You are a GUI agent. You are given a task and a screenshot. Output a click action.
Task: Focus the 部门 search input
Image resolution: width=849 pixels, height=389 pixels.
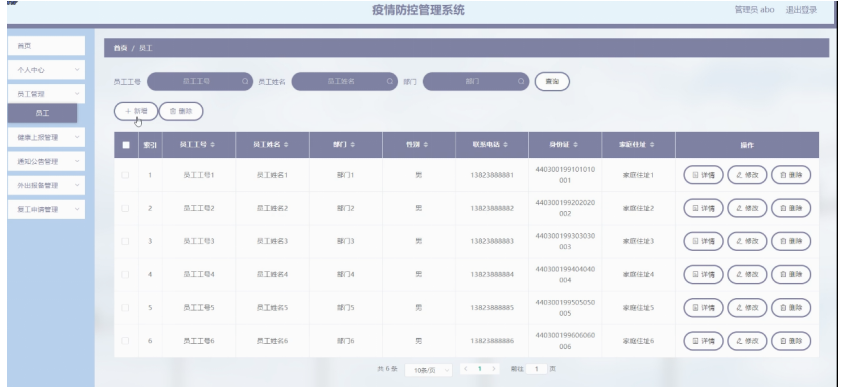[476, 81]
